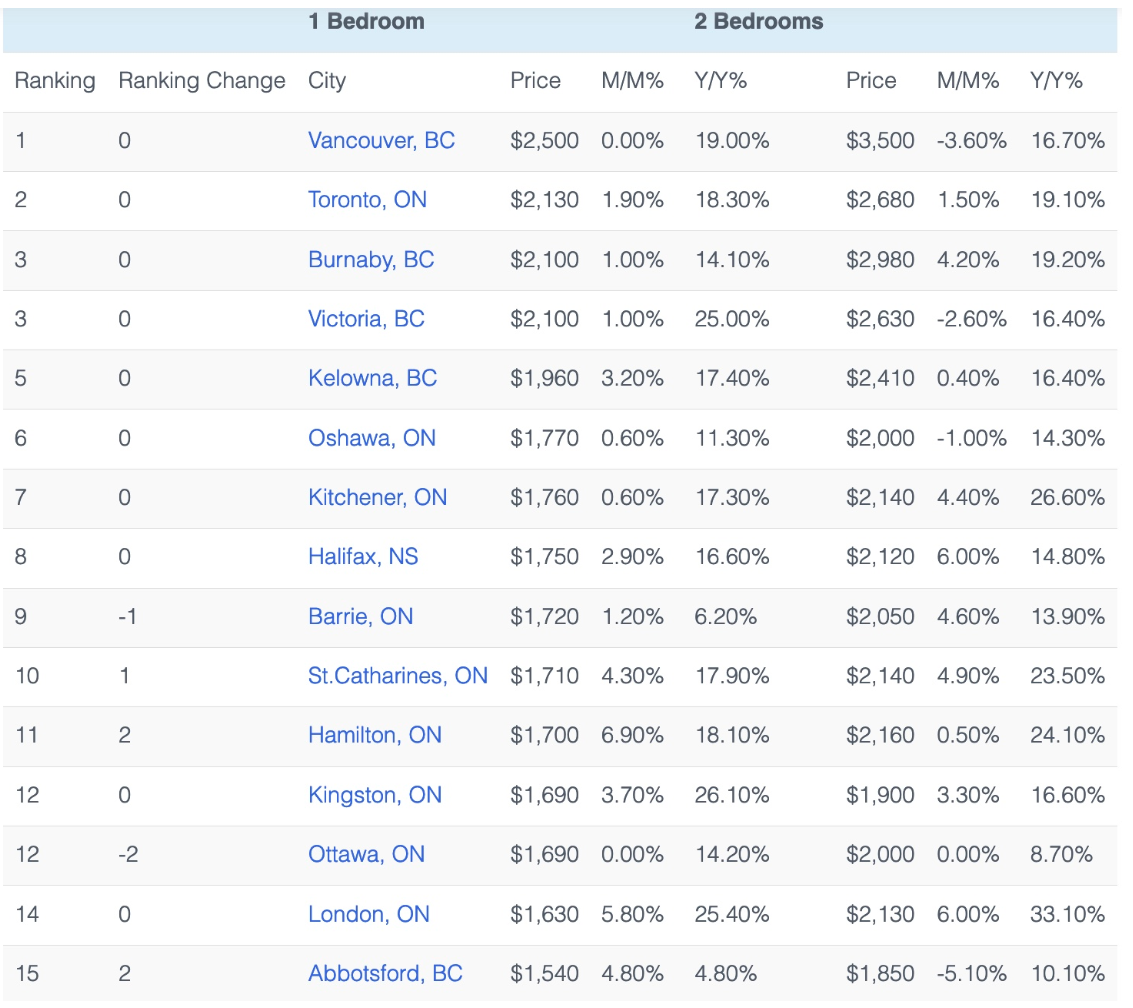This screenshot has width=1133, height=1008.
Task: Open the Oshawa, ON link
Action: [372, 438]
